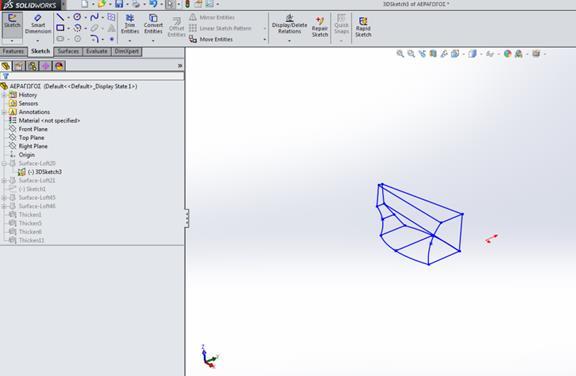The height and width of the screenshot is (376, 576).
Task: Click Repair Sketch tool
Action: 320,26
